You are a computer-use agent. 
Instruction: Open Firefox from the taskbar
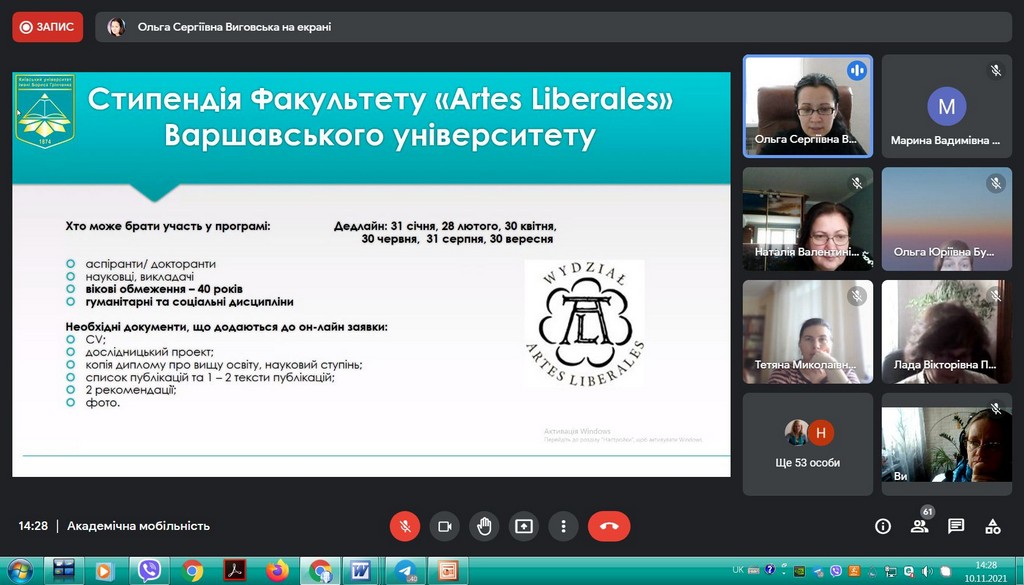tap(277, 570)
